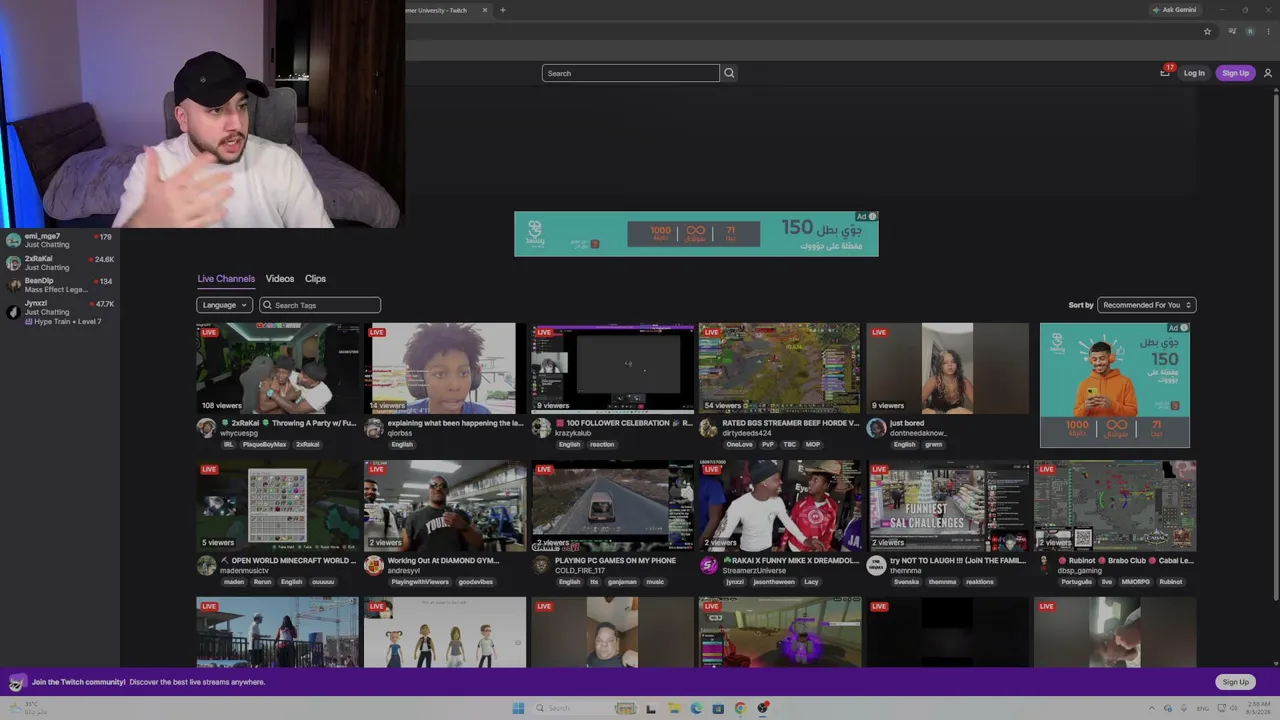Open the Working Out At Diamond Gym thumbnail
Image resolution: width=1280 pixels, height=720 pixels.
445,506
